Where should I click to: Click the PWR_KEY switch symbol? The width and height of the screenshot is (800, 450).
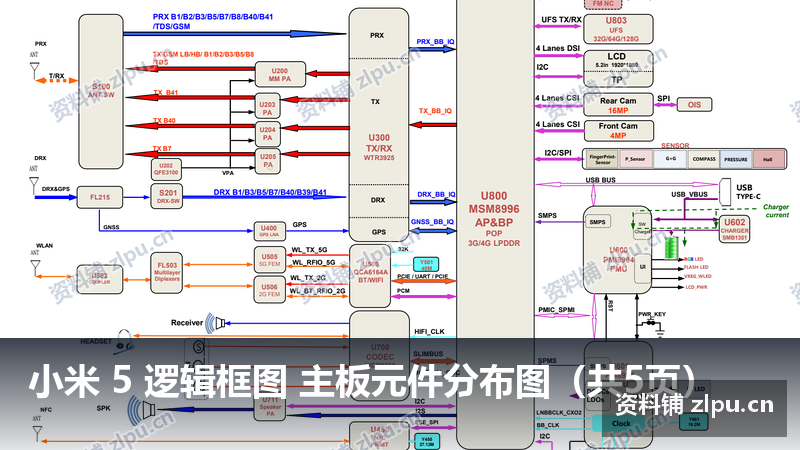pos(649,322)
